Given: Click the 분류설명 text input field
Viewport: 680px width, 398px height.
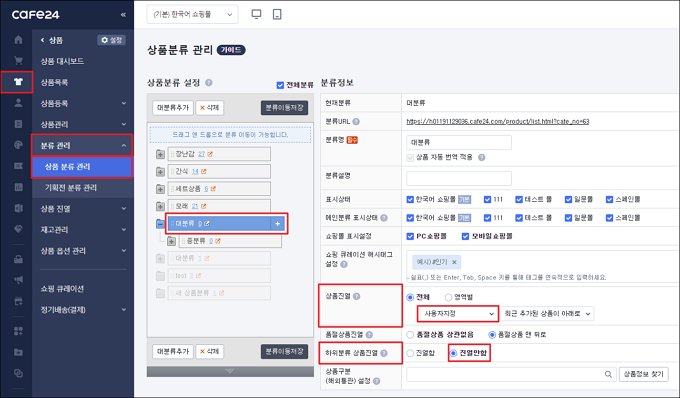Looking at the screenshot, I should point(459,178).
